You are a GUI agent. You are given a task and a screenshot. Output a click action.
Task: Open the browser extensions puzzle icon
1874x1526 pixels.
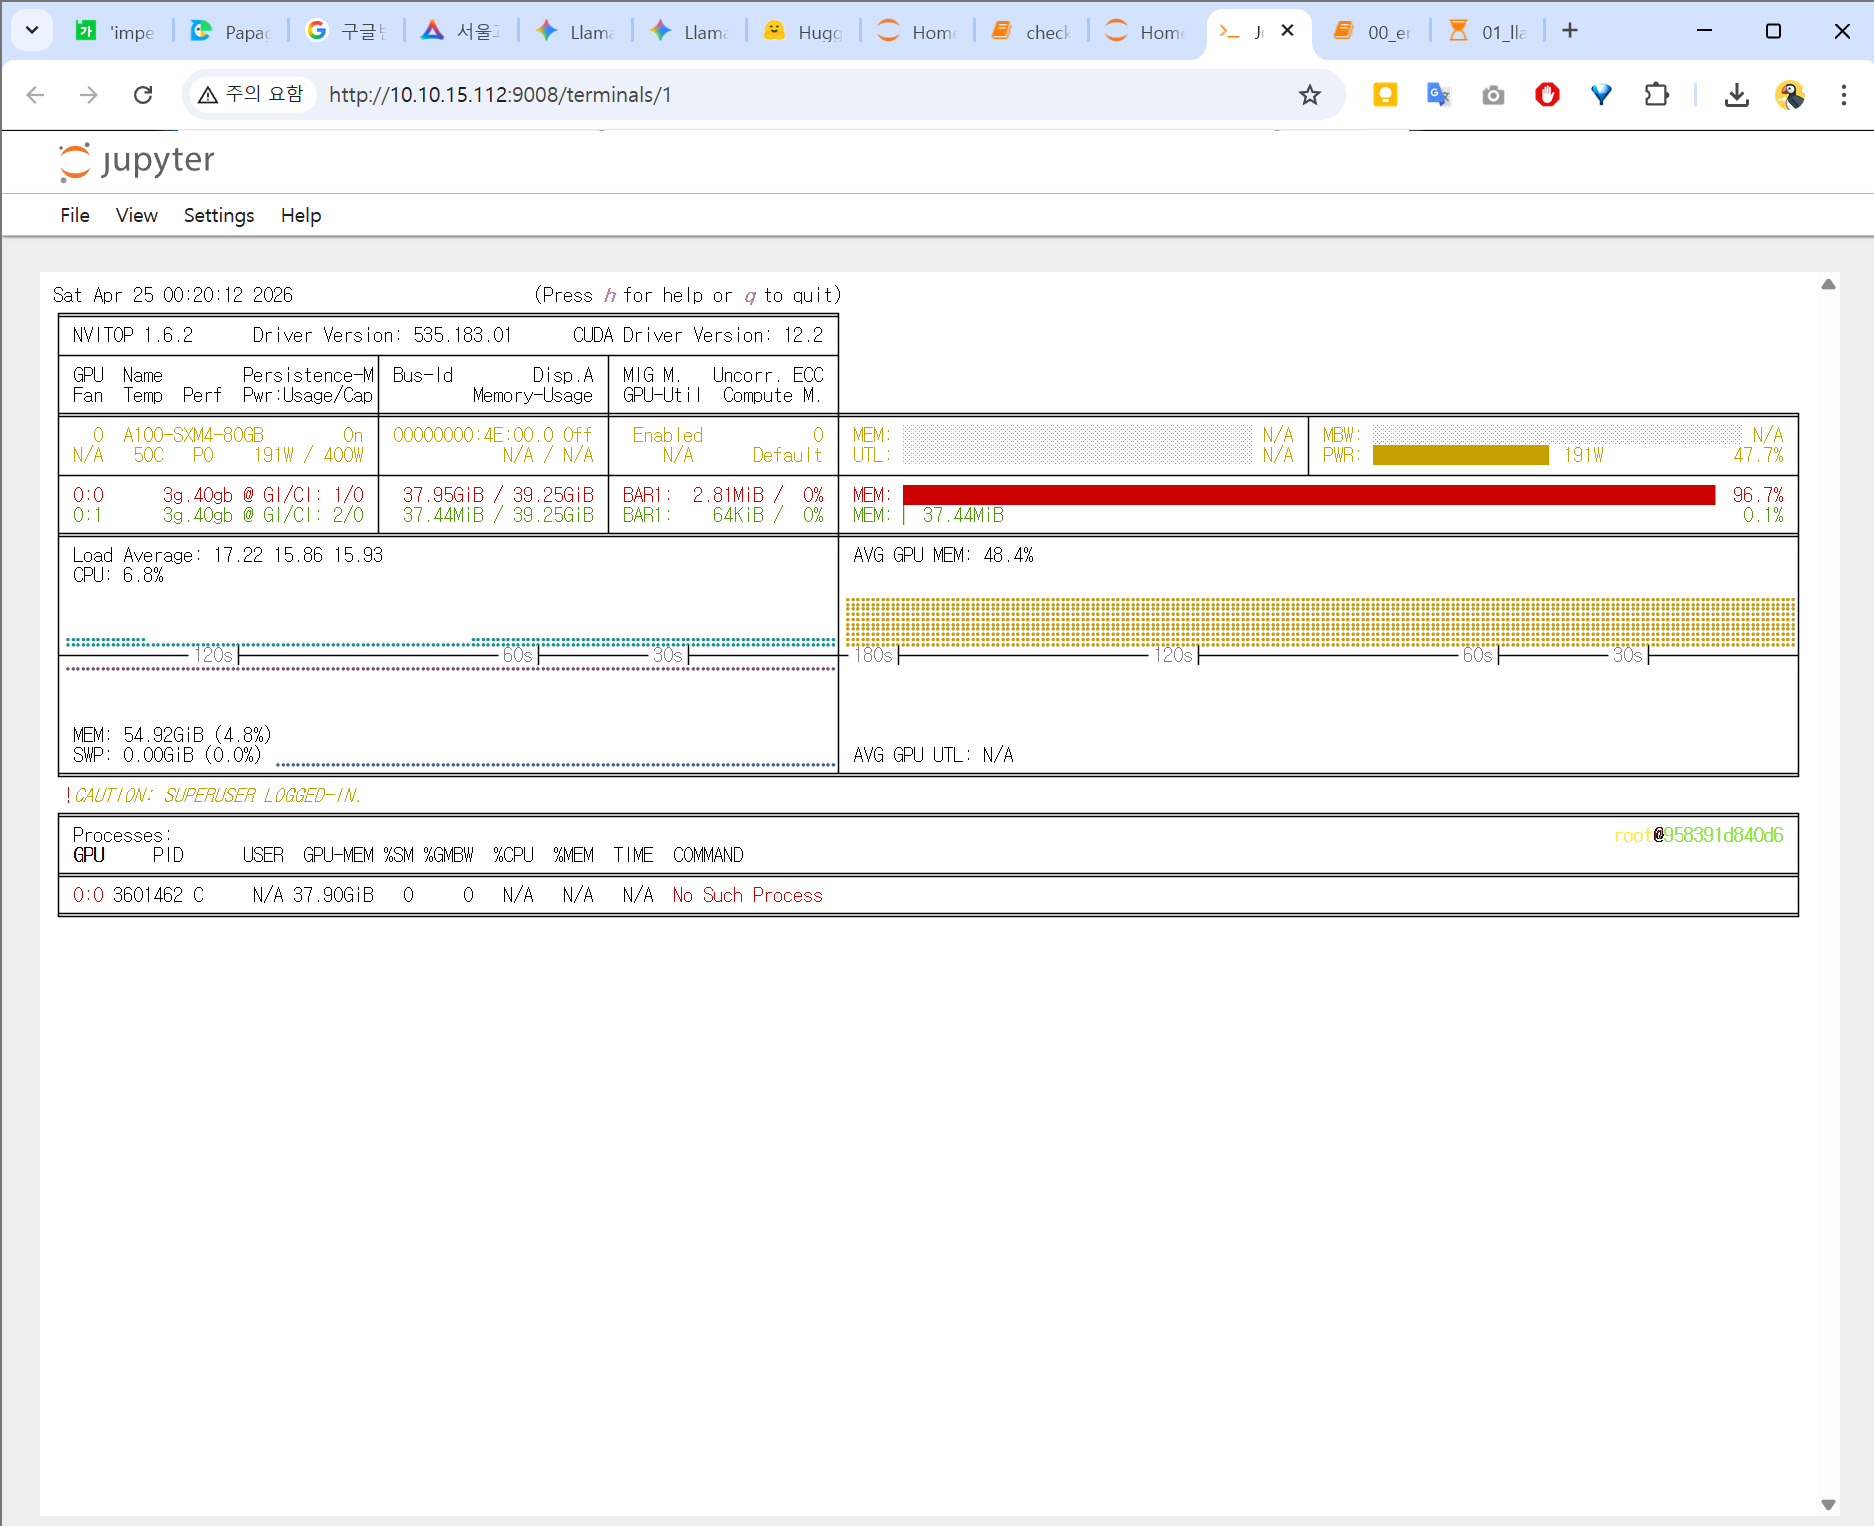1656,95
